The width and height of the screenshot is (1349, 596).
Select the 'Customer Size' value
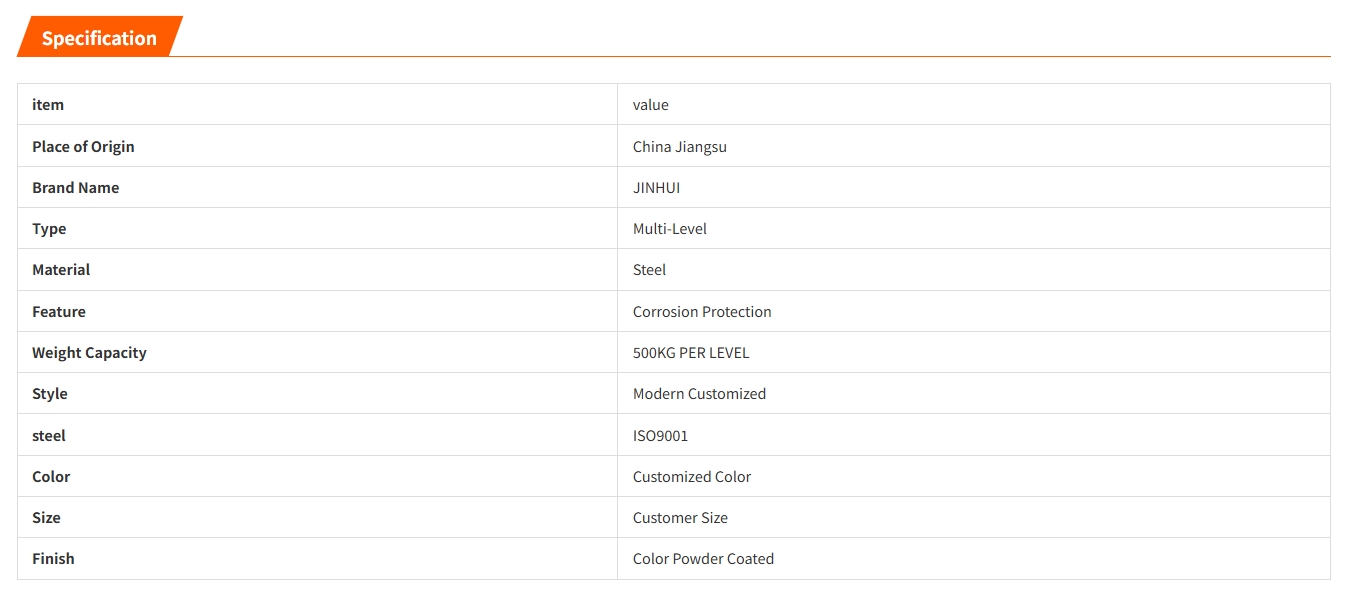pos(680,518)
